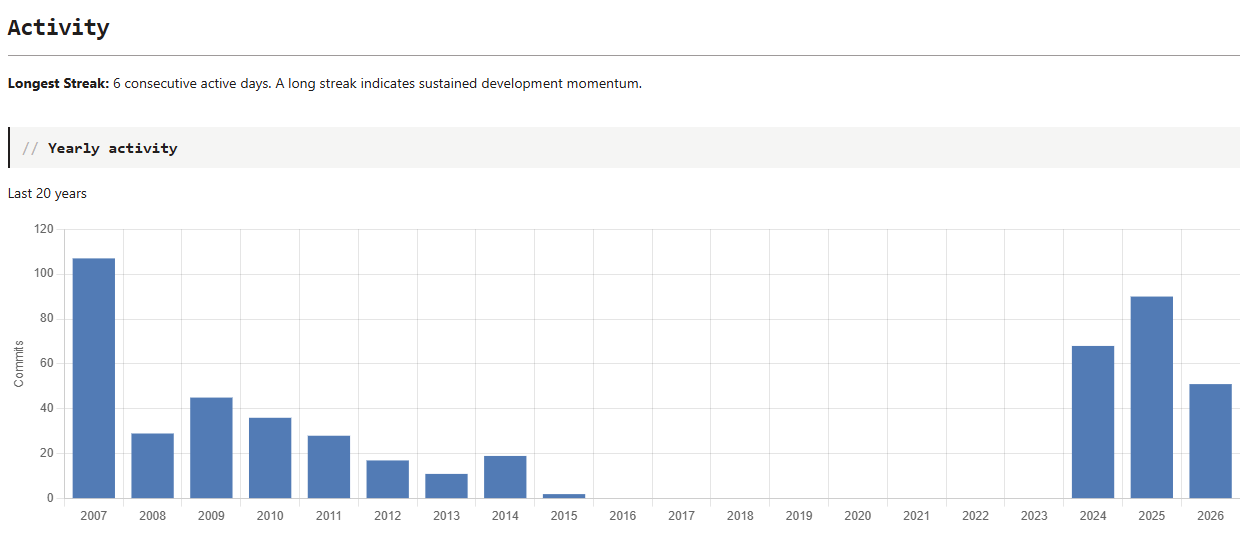Click the 2016 axis label
The width and height of the screenshot is (1249, 540).
coord(623,516)
